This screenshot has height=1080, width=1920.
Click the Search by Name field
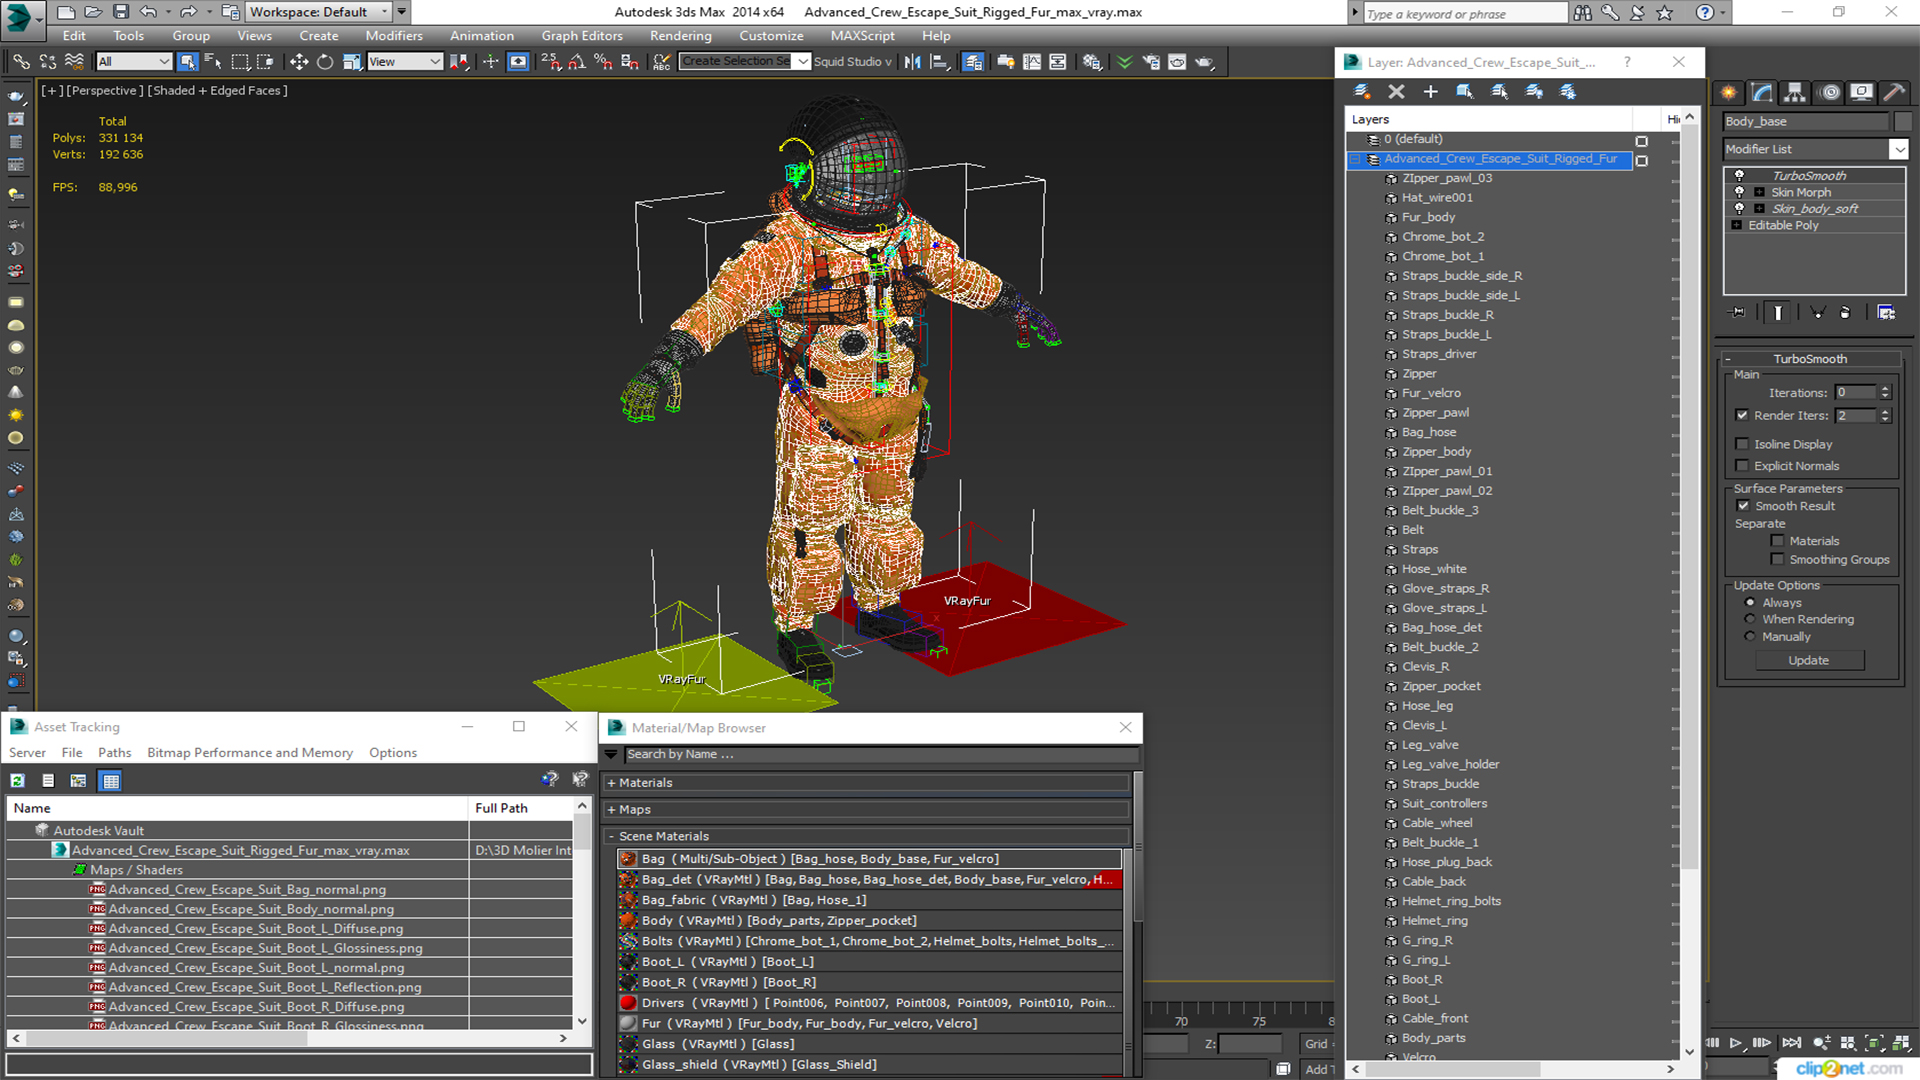[x=881, y=755]
